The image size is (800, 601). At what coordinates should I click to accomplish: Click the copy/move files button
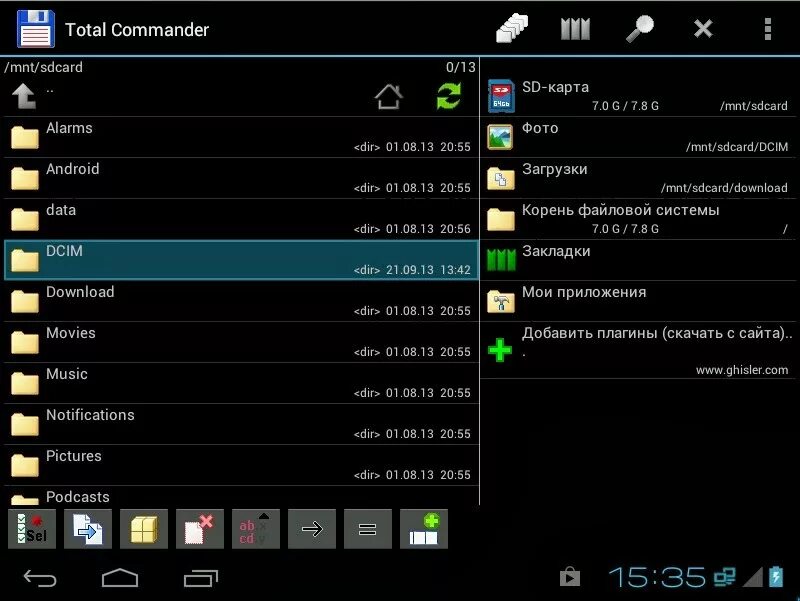88,529
